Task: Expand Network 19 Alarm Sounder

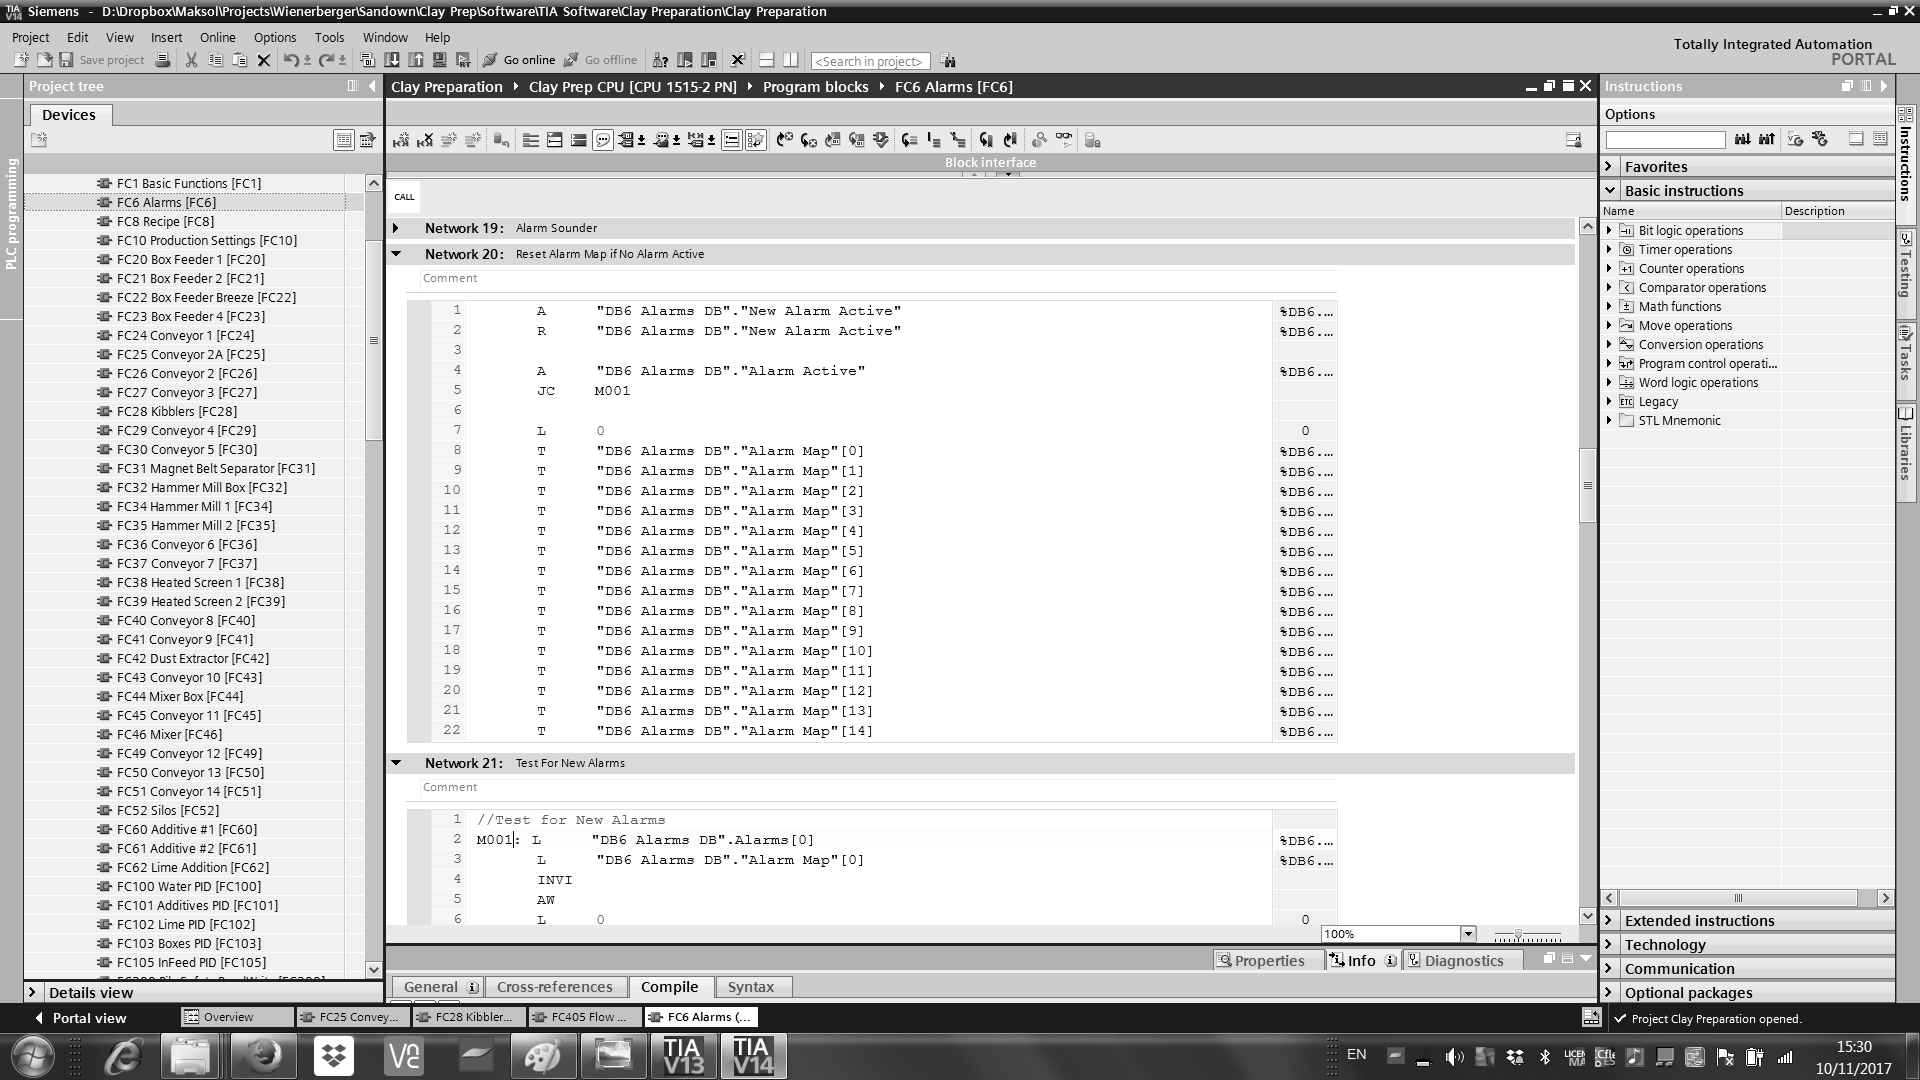Action: point(397,228)
